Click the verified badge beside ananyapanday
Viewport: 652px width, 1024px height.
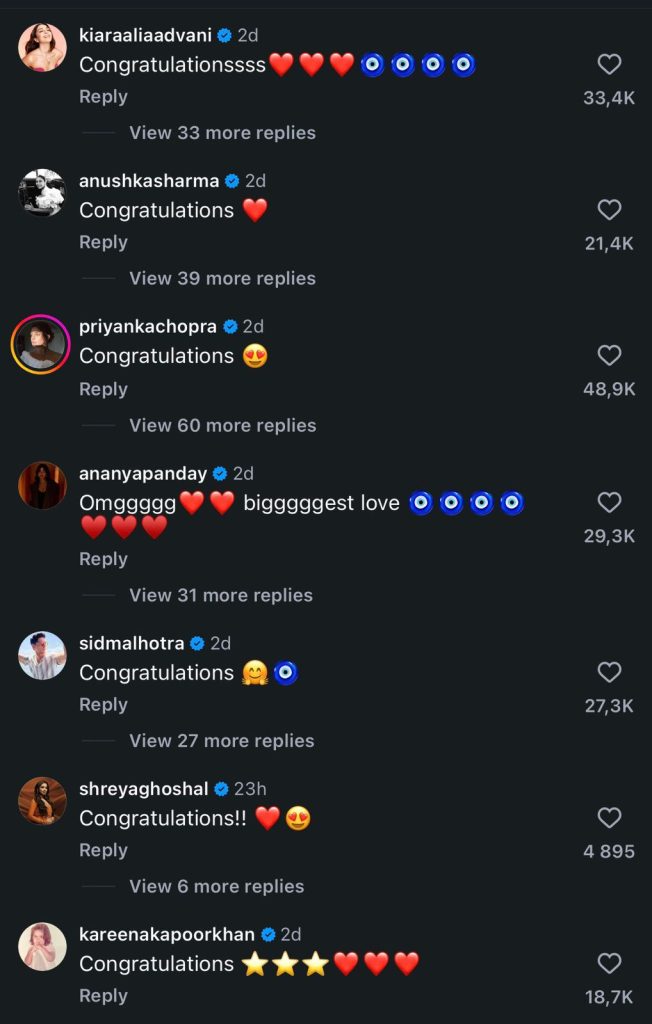[219, 473]
